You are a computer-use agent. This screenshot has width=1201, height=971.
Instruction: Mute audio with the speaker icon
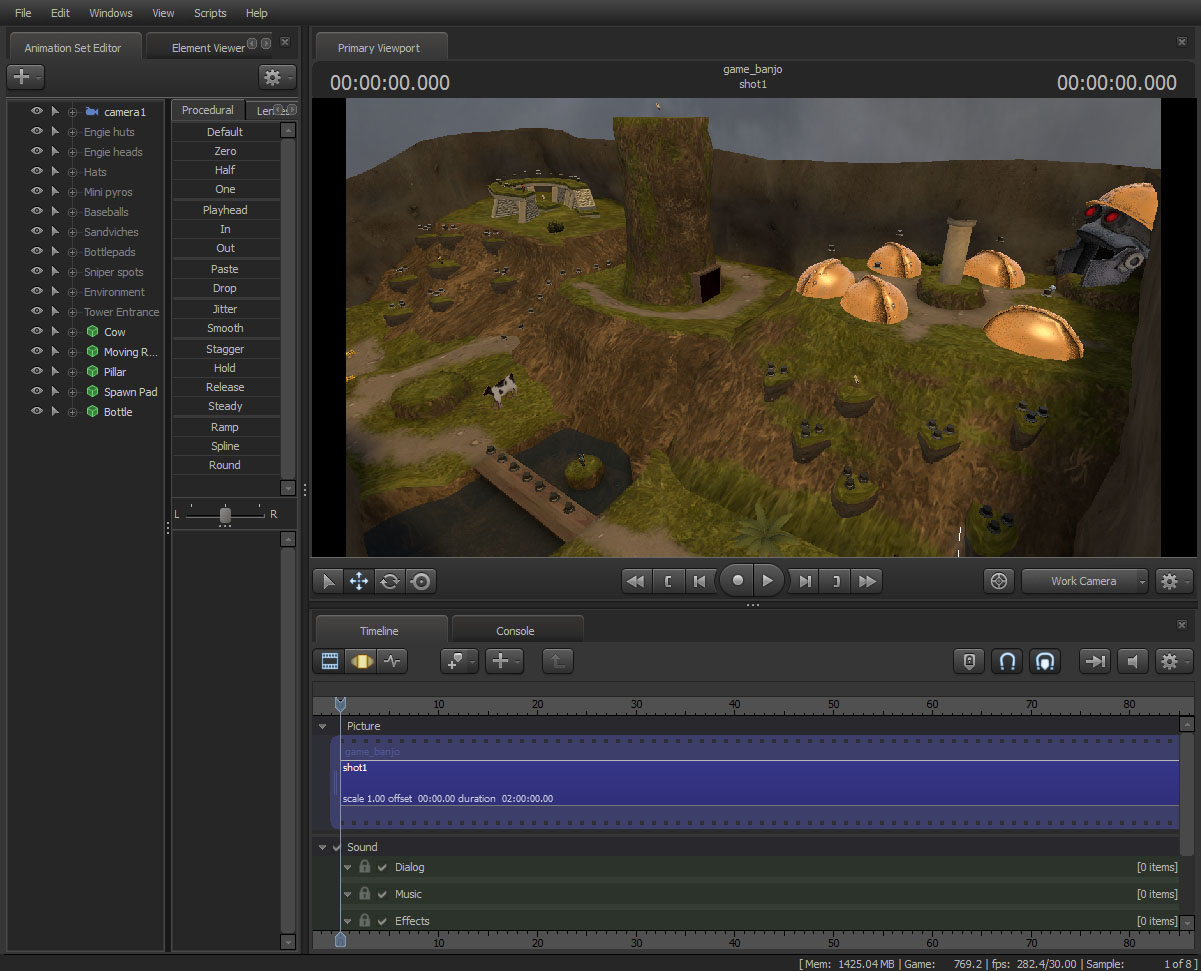(x=1132, y=661)
